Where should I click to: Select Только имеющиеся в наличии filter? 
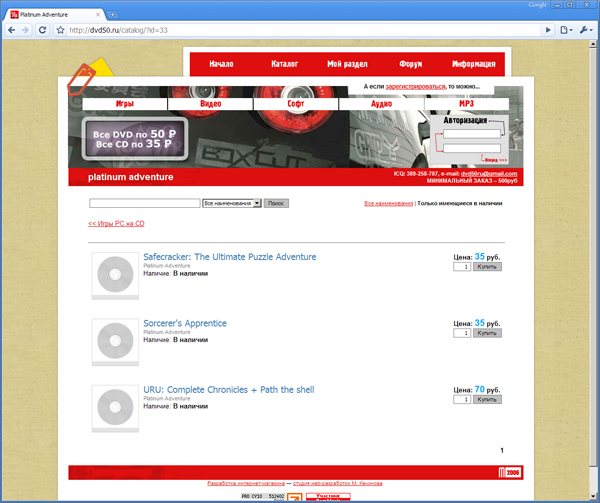pos(460,203)
